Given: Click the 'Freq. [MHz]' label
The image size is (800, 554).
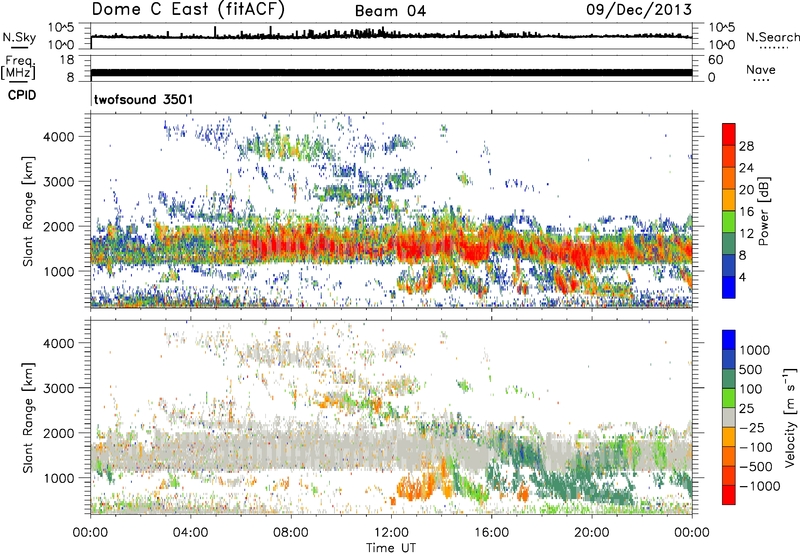Looking at the screenshot, I should (x=19, y=67).
